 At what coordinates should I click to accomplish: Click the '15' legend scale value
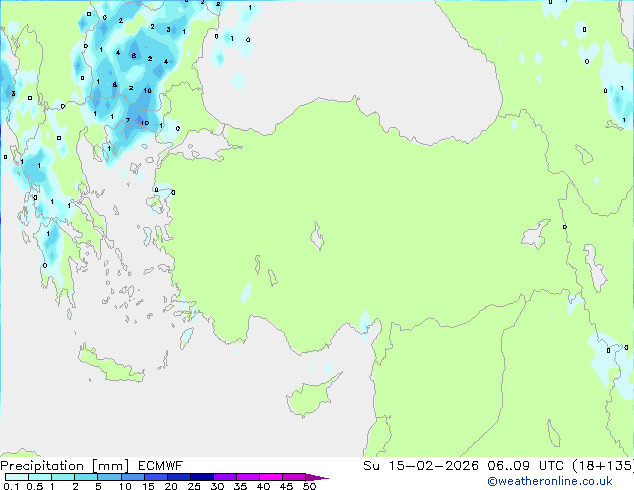click(148, 486)
